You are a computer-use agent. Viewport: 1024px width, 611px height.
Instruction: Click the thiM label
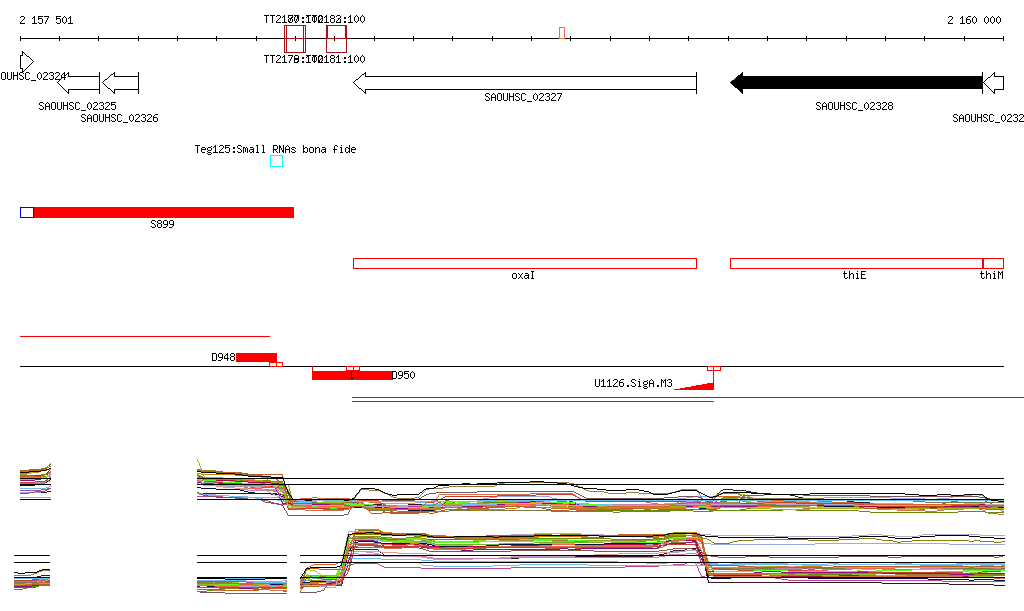pos(991,275)
